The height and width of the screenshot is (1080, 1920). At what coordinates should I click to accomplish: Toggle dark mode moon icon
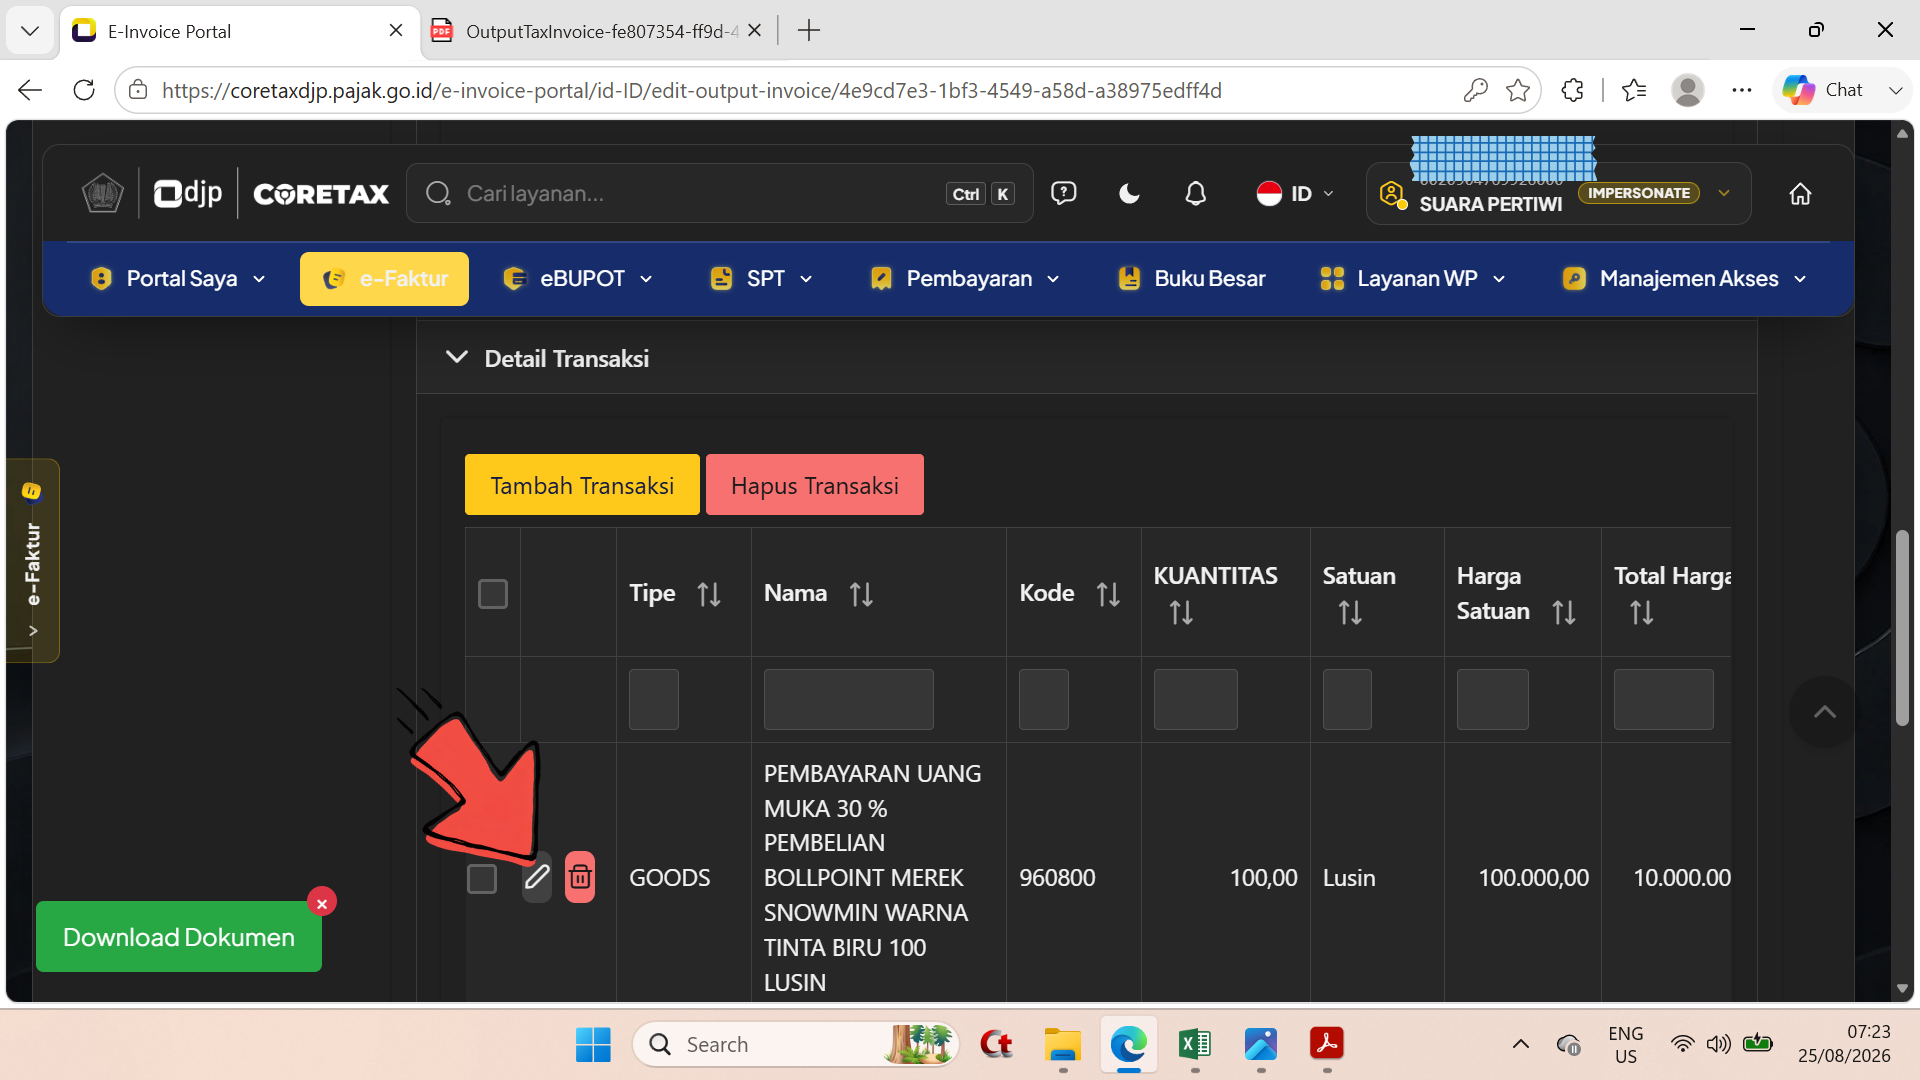pos(1129,193)
